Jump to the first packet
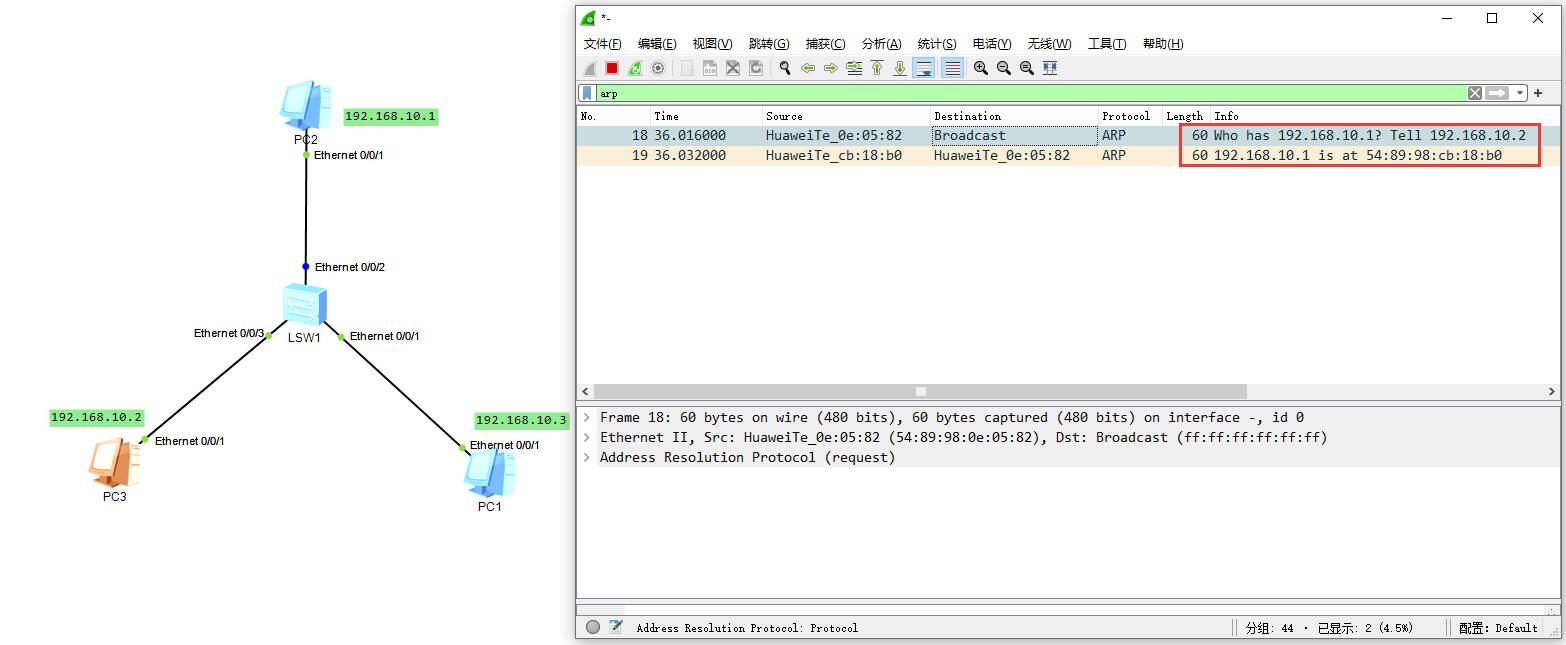The height and width of the screenshot is (645, 1566). (x=877, y=68)
